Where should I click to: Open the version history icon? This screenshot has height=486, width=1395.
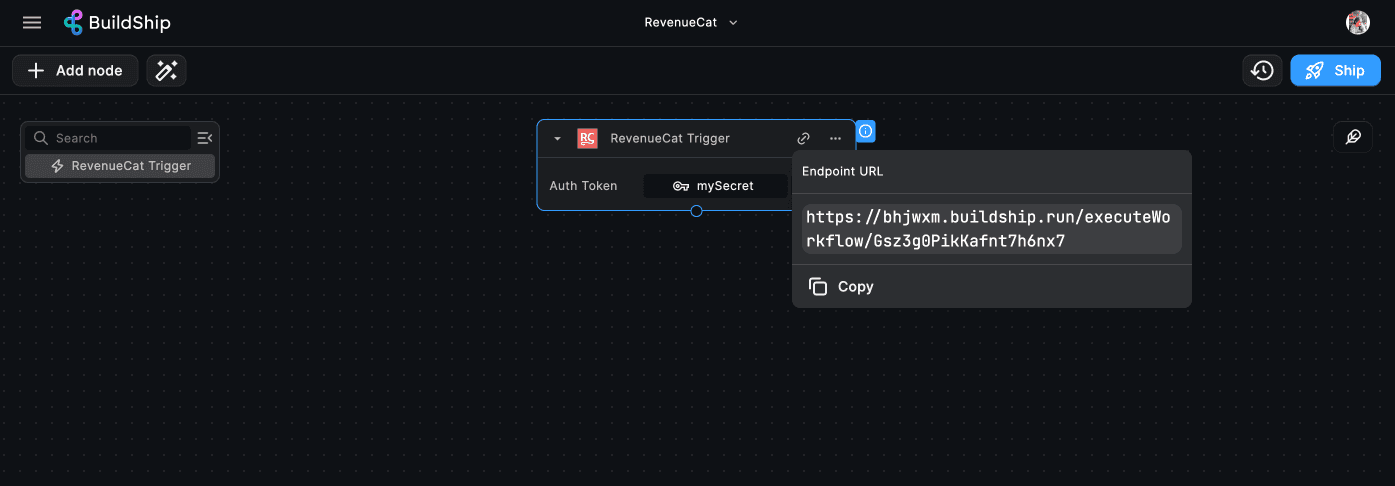pyautogui.click(x=1262, y=71)
